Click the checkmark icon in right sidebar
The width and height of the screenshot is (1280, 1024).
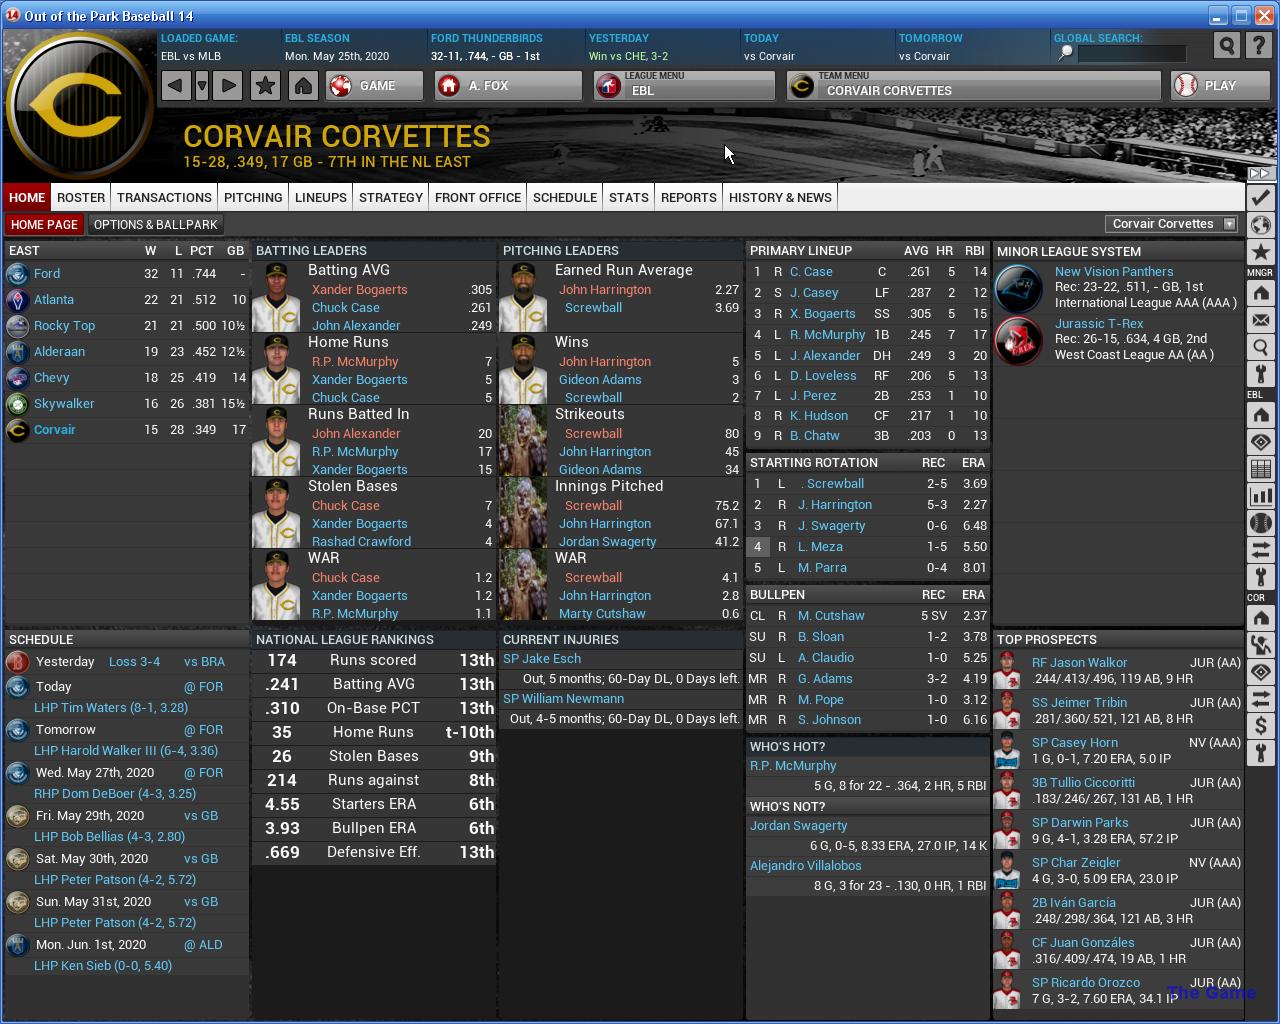1260,198
